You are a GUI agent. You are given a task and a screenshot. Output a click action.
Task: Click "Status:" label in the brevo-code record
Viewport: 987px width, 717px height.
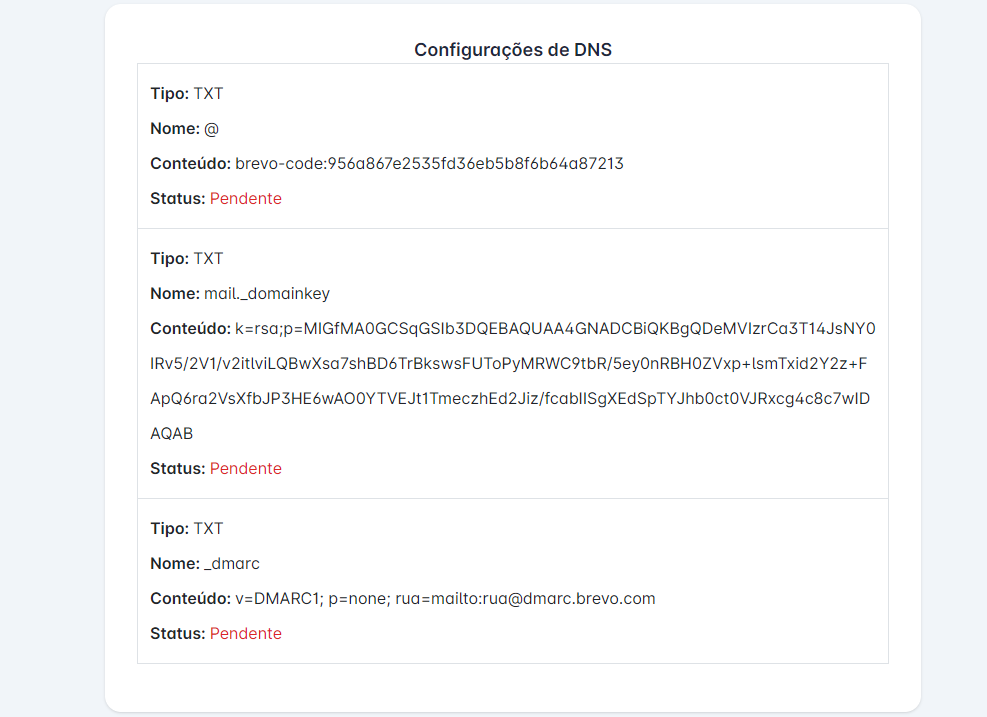click(178, 198)
